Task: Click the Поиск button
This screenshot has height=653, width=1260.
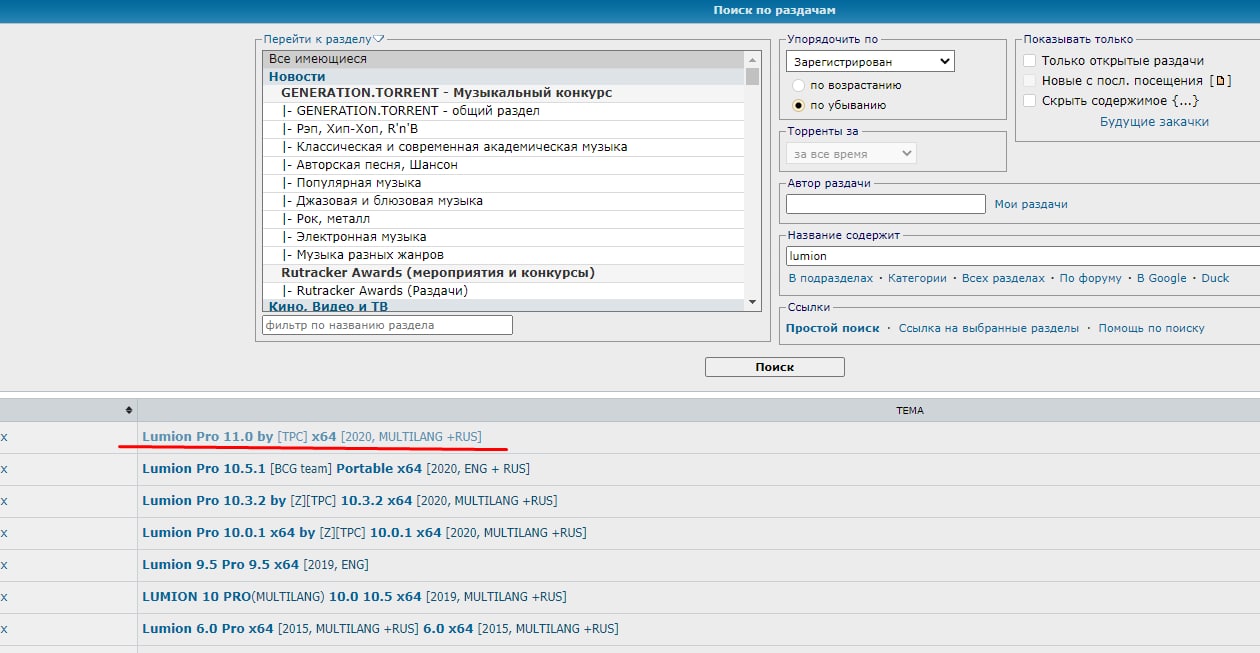Action: [775, 367]
